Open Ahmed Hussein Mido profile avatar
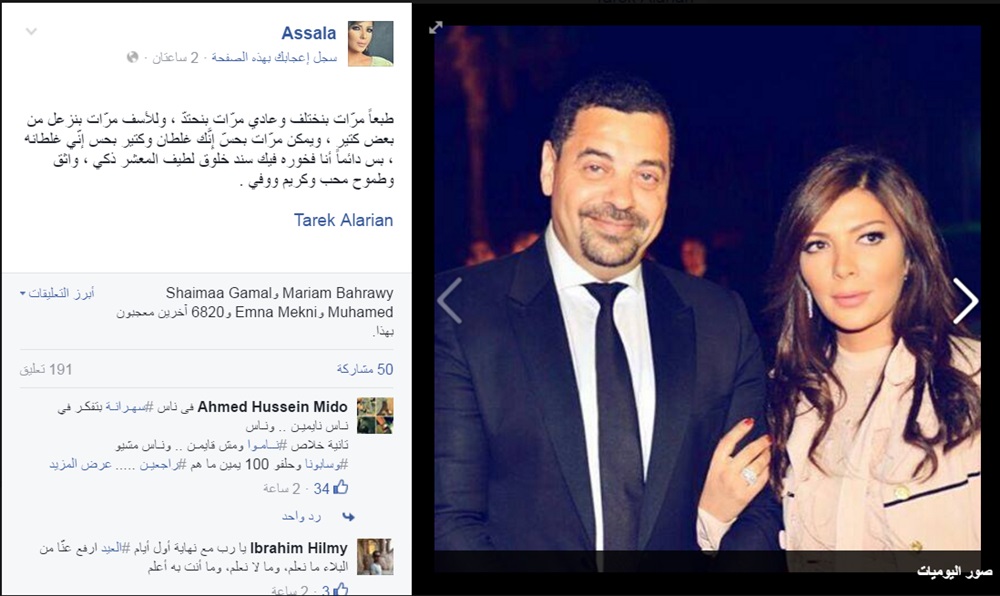Viewport: 1000px width, 596px height. 375,416
